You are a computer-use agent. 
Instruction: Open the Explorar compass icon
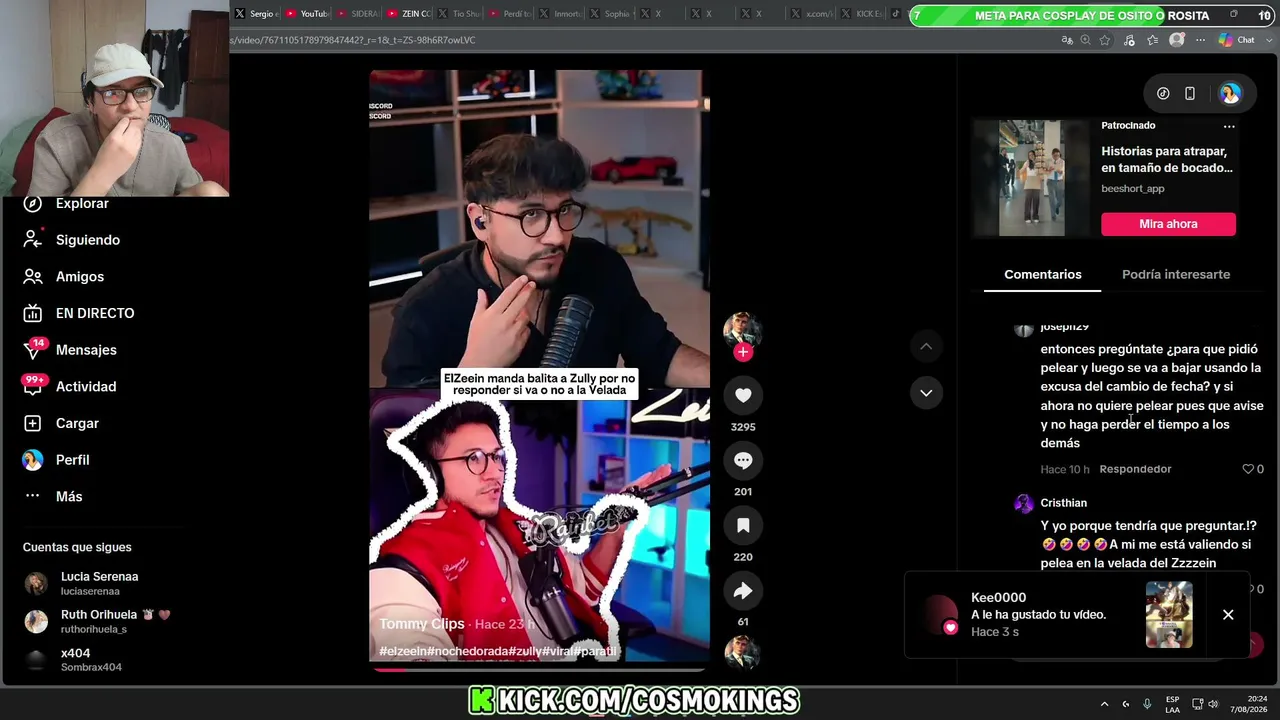33,203
